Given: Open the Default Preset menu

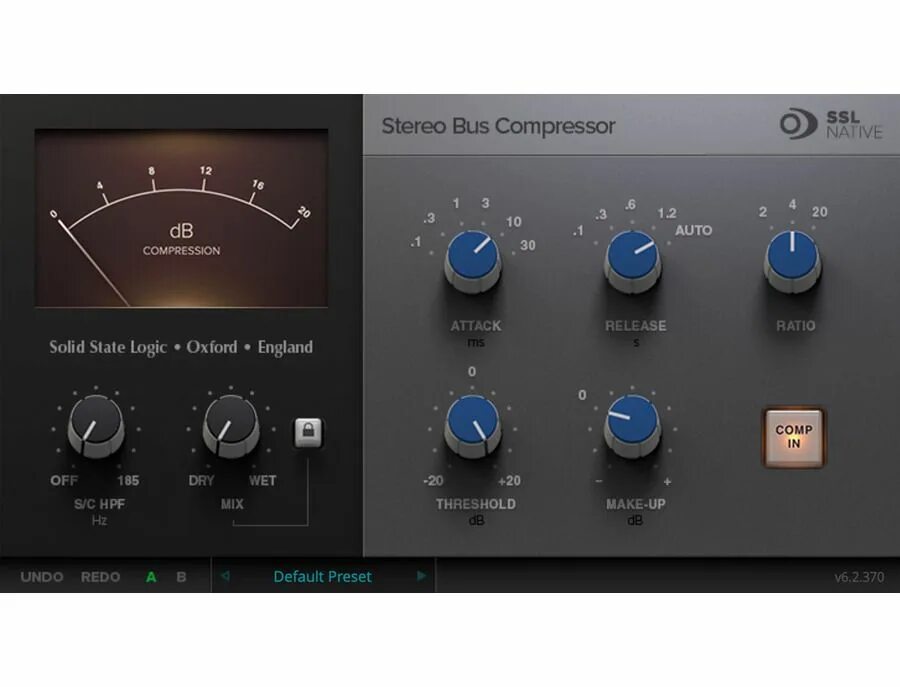Looking at the screenshot, I should point(323,576).
